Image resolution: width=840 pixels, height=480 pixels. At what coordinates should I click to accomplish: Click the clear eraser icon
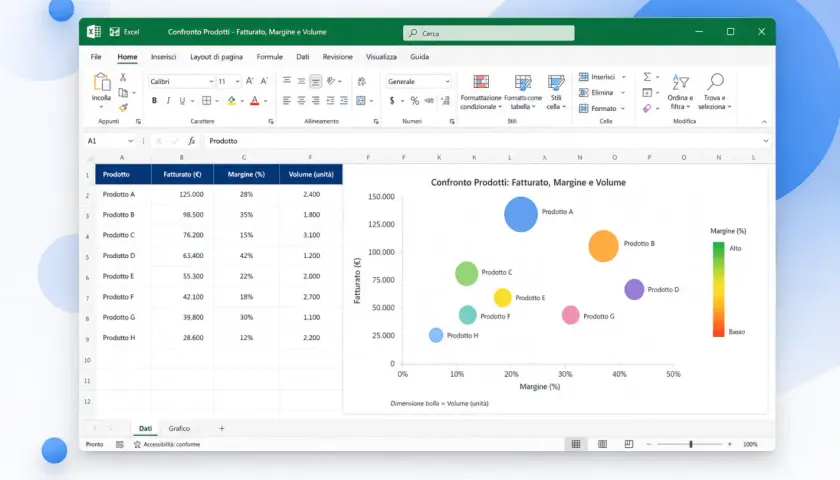coord(647,108)
